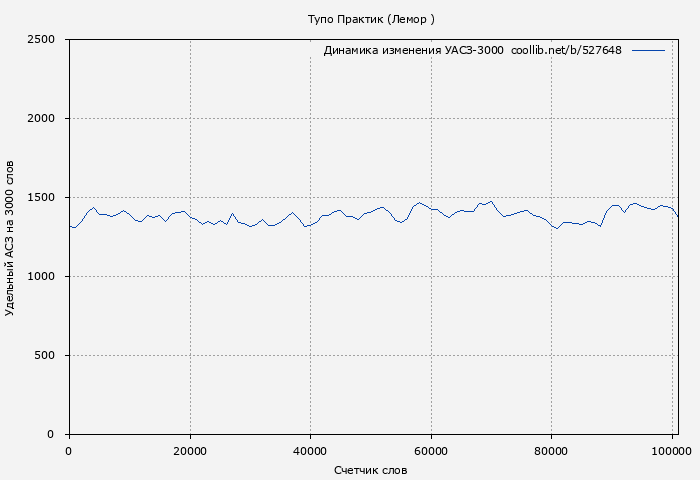Click the 20000 tick label on the X axis
Screen dimensions: 700x480
coord(189,452)
